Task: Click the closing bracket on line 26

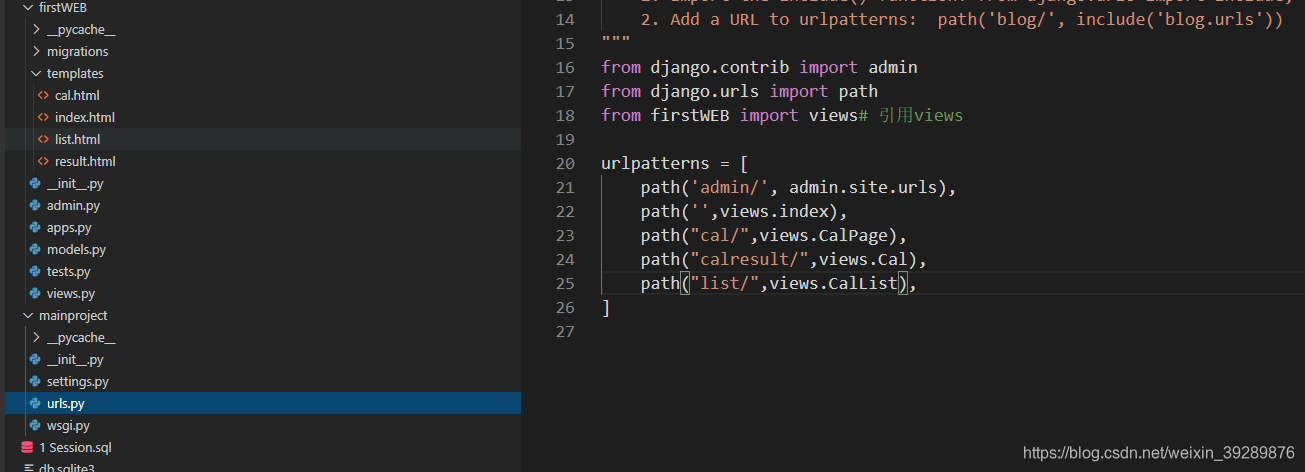Action: (x=606, y=307)
